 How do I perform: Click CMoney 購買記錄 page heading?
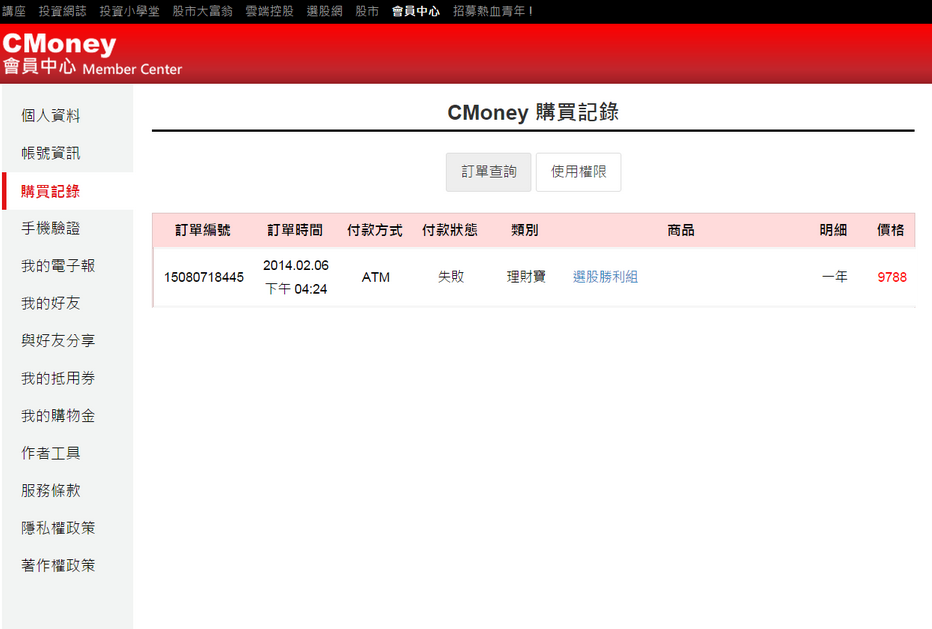click(x=533, y=112)
